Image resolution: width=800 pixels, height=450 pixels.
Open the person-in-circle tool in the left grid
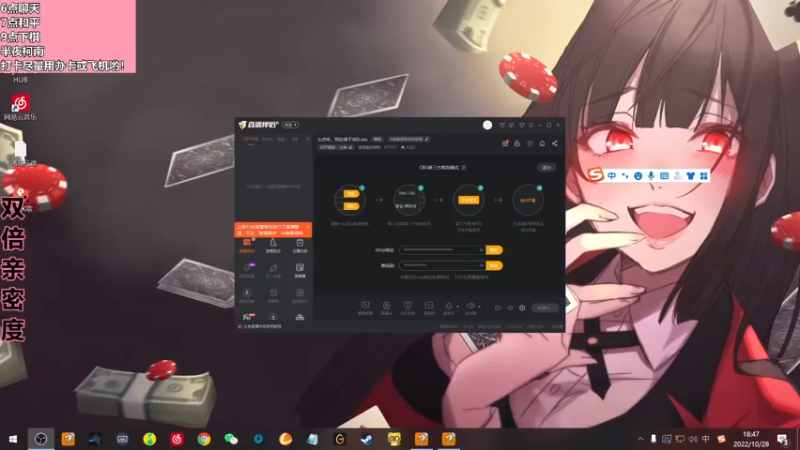click(x=247, y=295)
